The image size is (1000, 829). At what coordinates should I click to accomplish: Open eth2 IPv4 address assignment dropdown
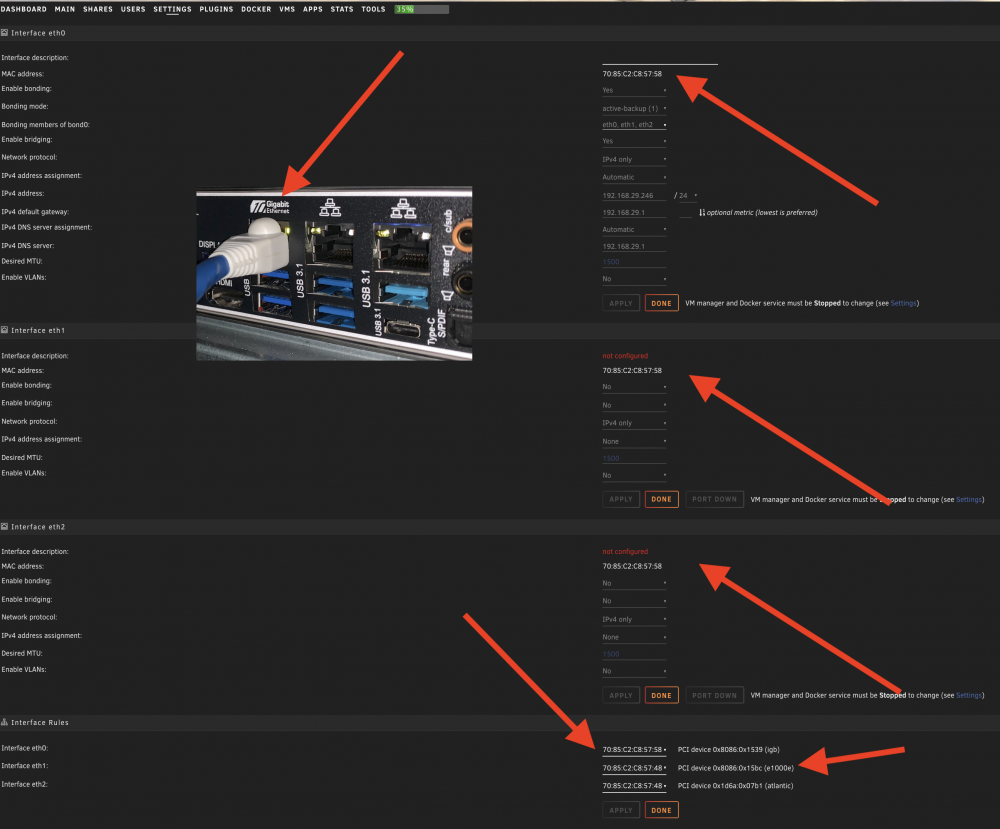point(635,638)
